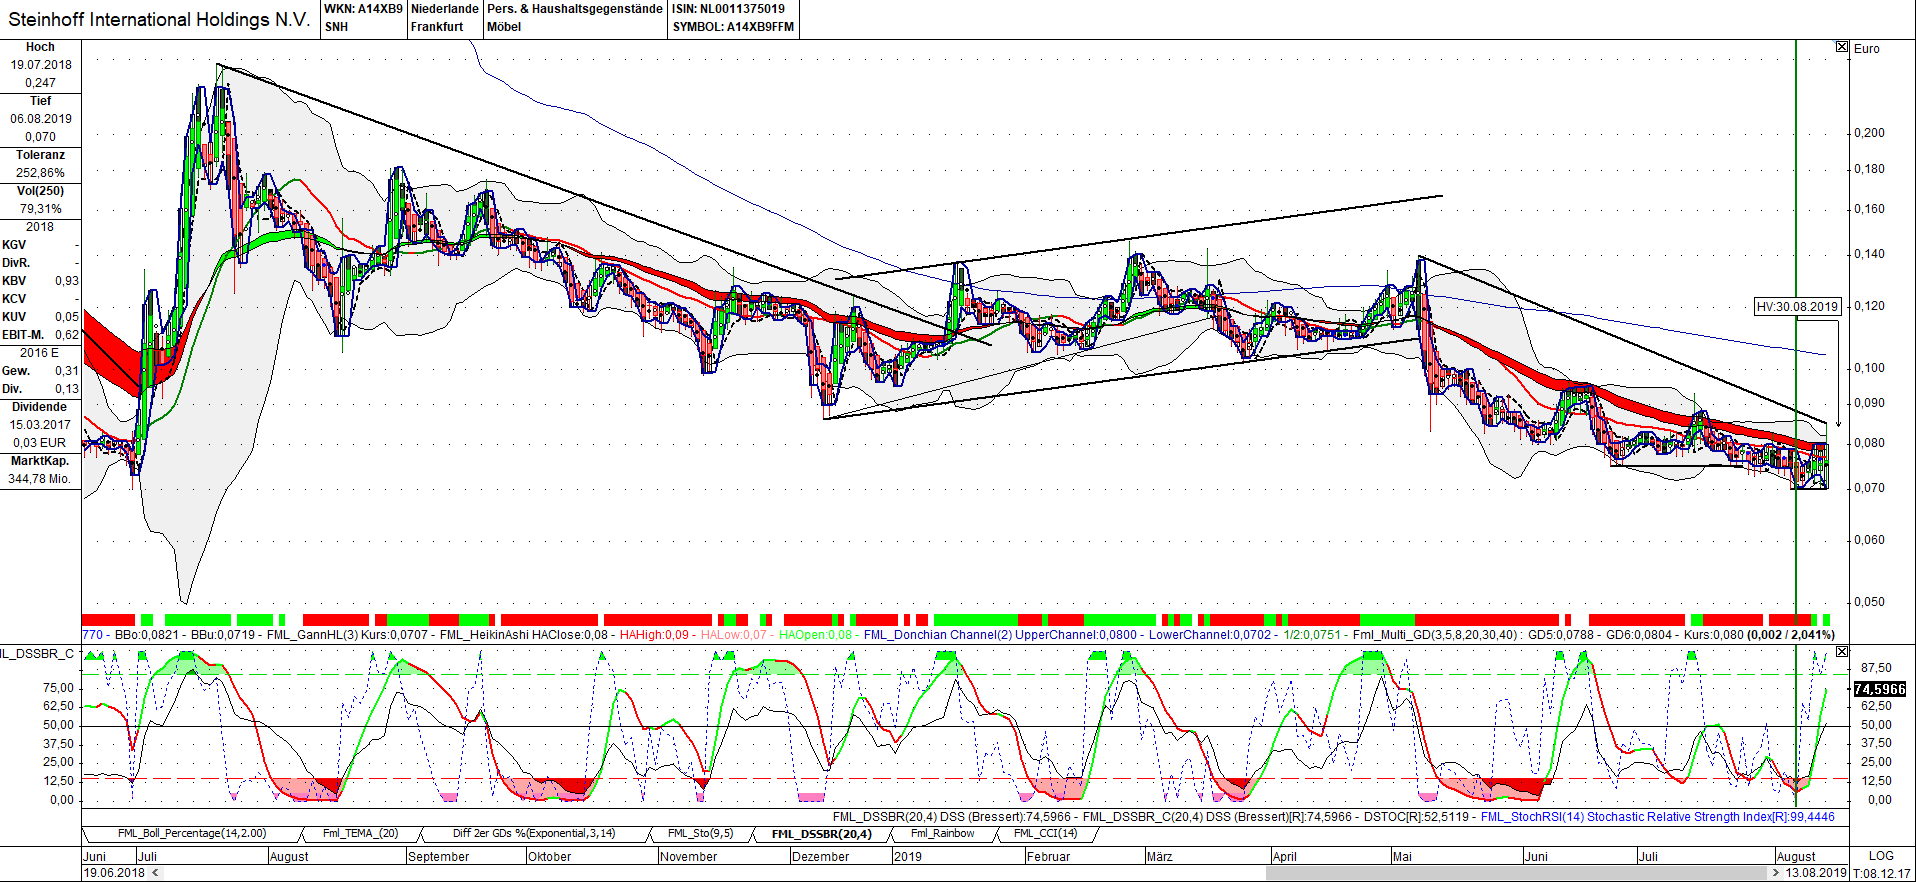Viewport: 1916px width, 882px height.
Task: Close the price chart panel with X icon
Action: pyautogui.click(x=1842, y=47)
